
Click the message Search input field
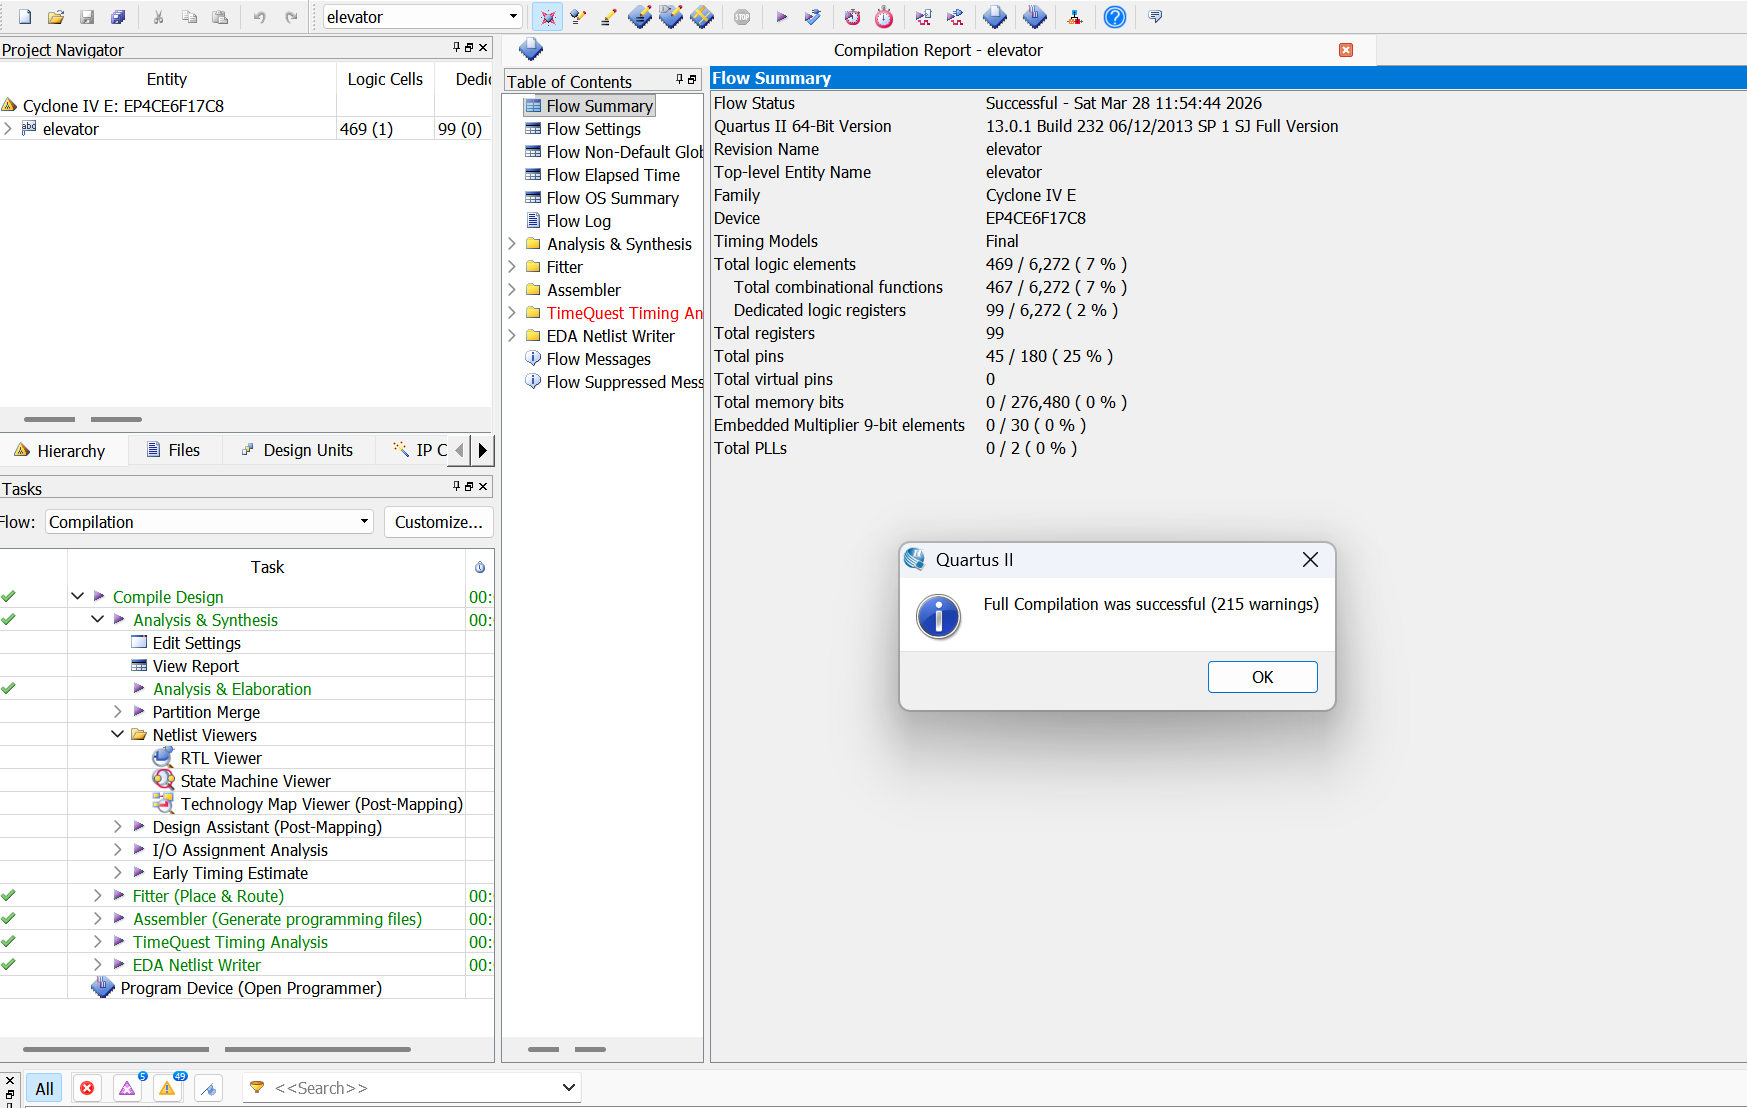(x=410, y=1088)
